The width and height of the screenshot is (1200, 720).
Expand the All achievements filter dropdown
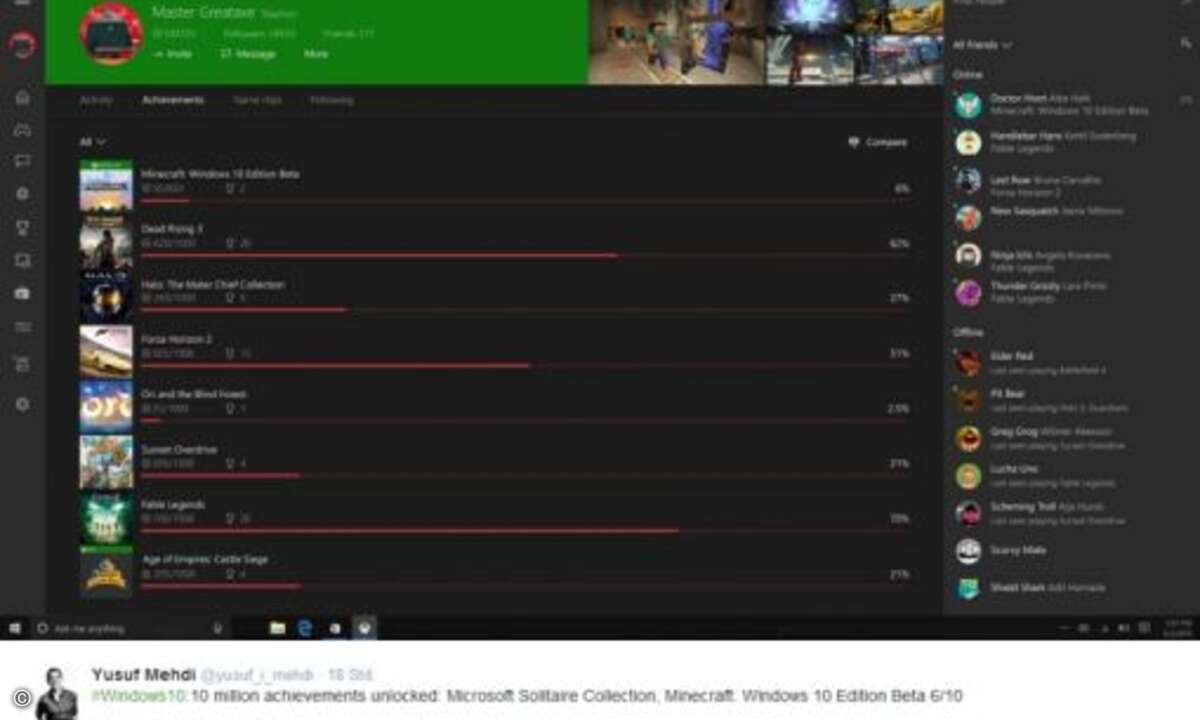(x=92, y=142)
